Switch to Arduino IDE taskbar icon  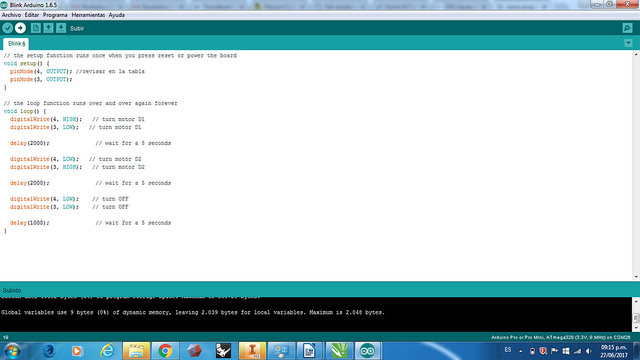pyautogui.click(x=368, y=351)
